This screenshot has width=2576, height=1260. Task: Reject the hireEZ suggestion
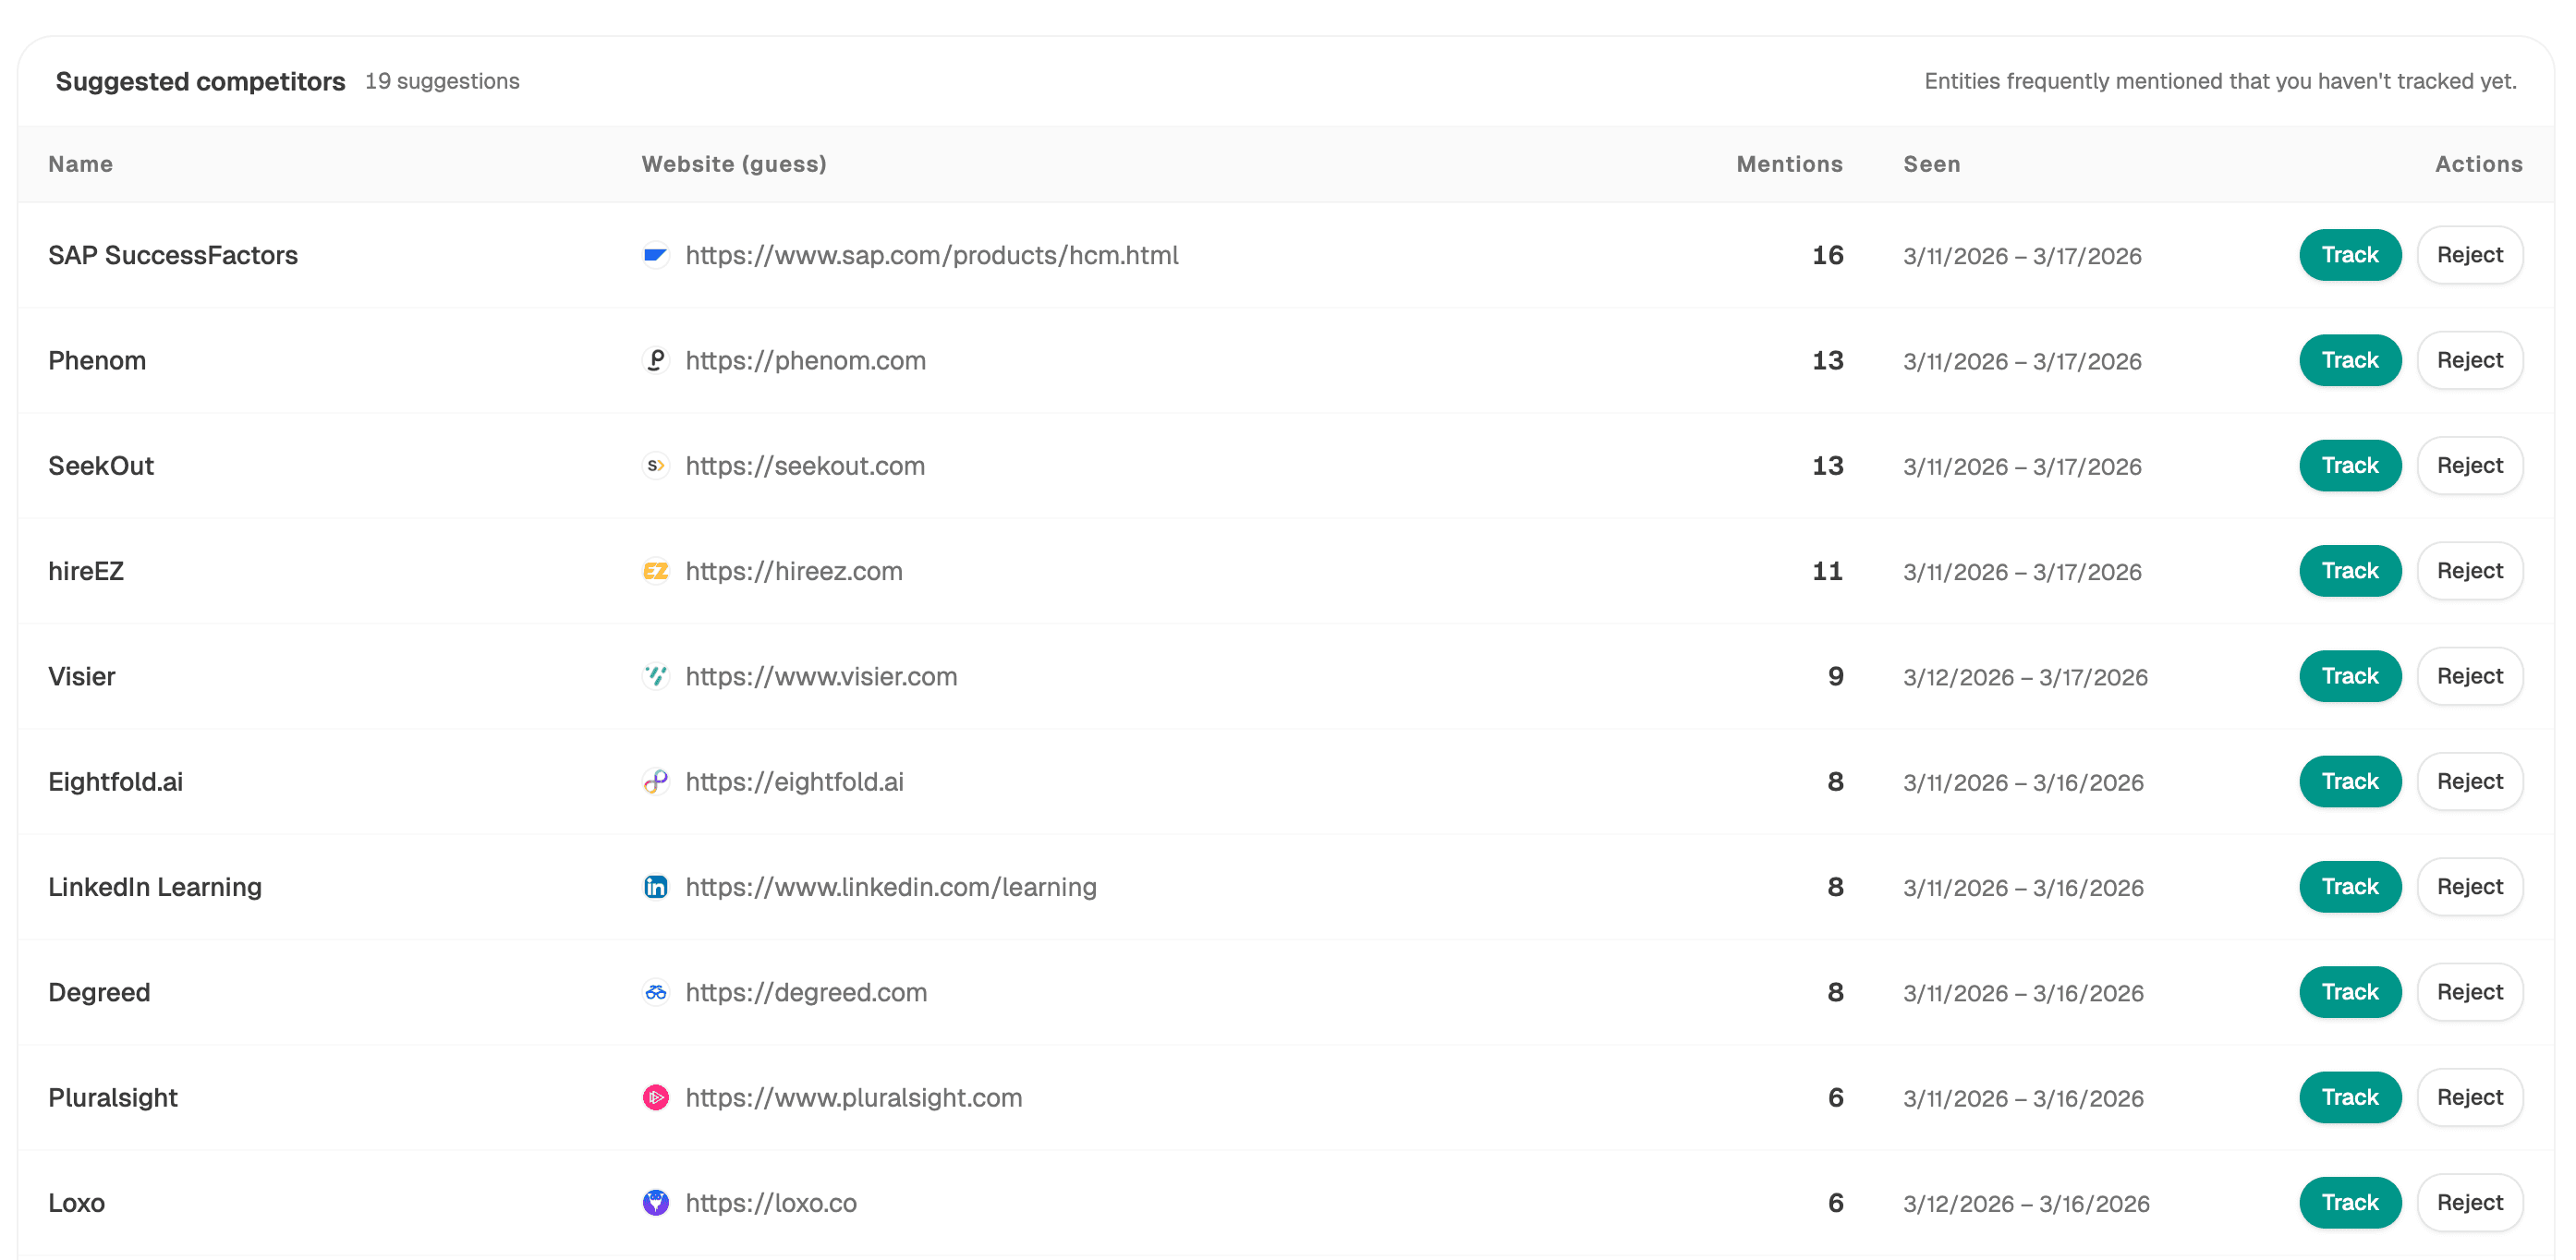(x=2470, y=571)
